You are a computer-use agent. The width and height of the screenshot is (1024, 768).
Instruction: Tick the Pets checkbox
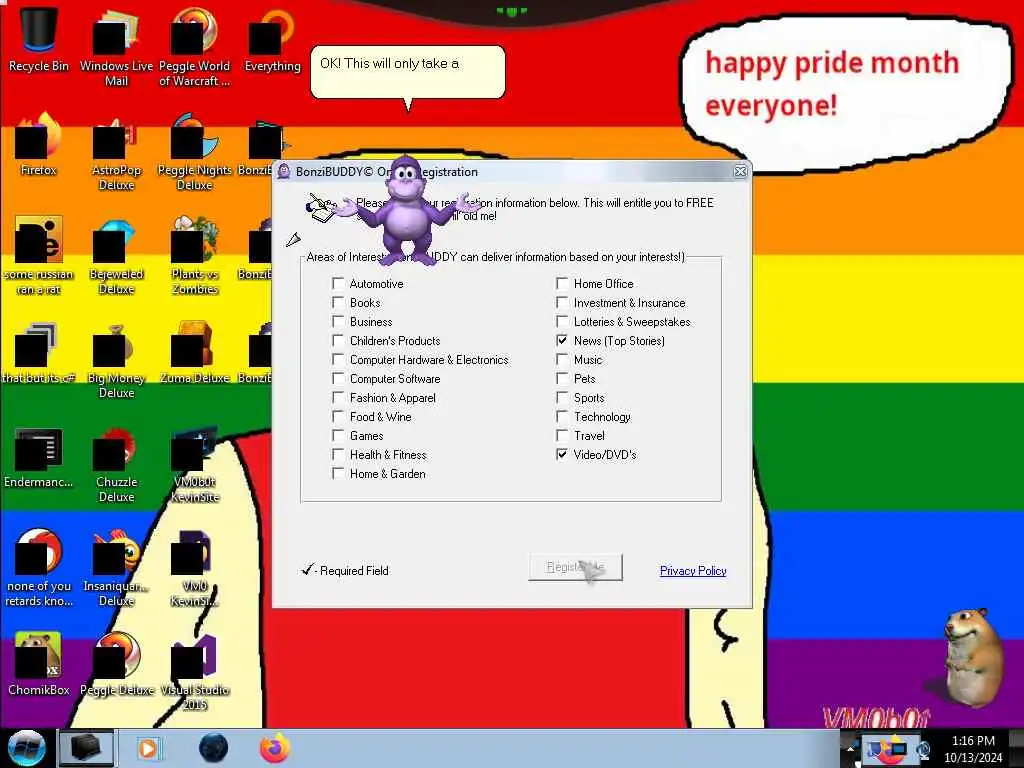pos(562,378)
